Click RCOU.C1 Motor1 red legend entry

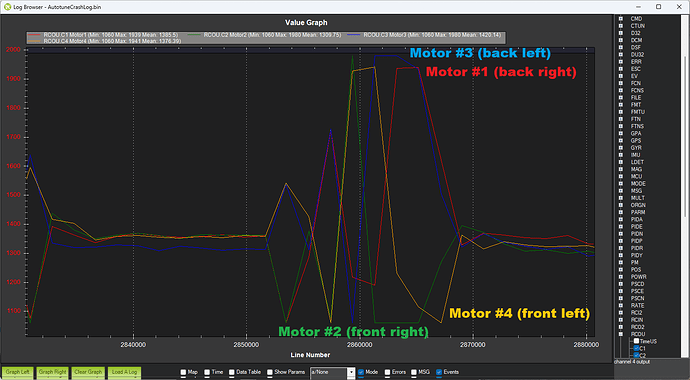104,35
